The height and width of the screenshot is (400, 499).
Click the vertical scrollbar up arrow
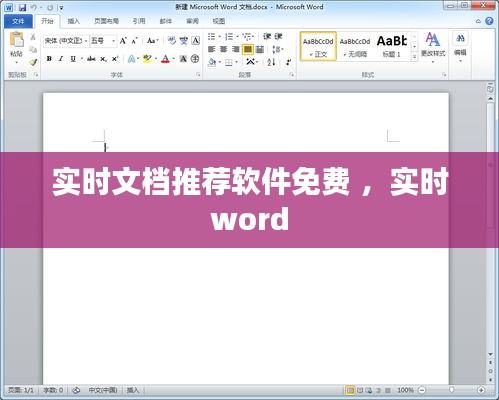(x=490, y=99)
